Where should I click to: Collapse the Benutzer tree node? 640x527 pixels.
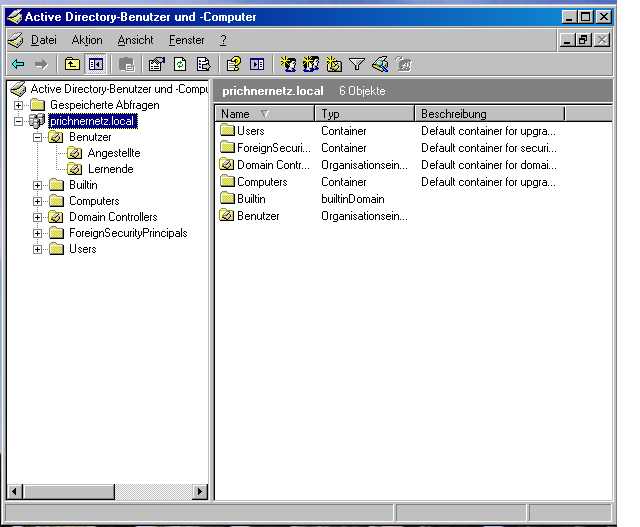tap(38, 137)
